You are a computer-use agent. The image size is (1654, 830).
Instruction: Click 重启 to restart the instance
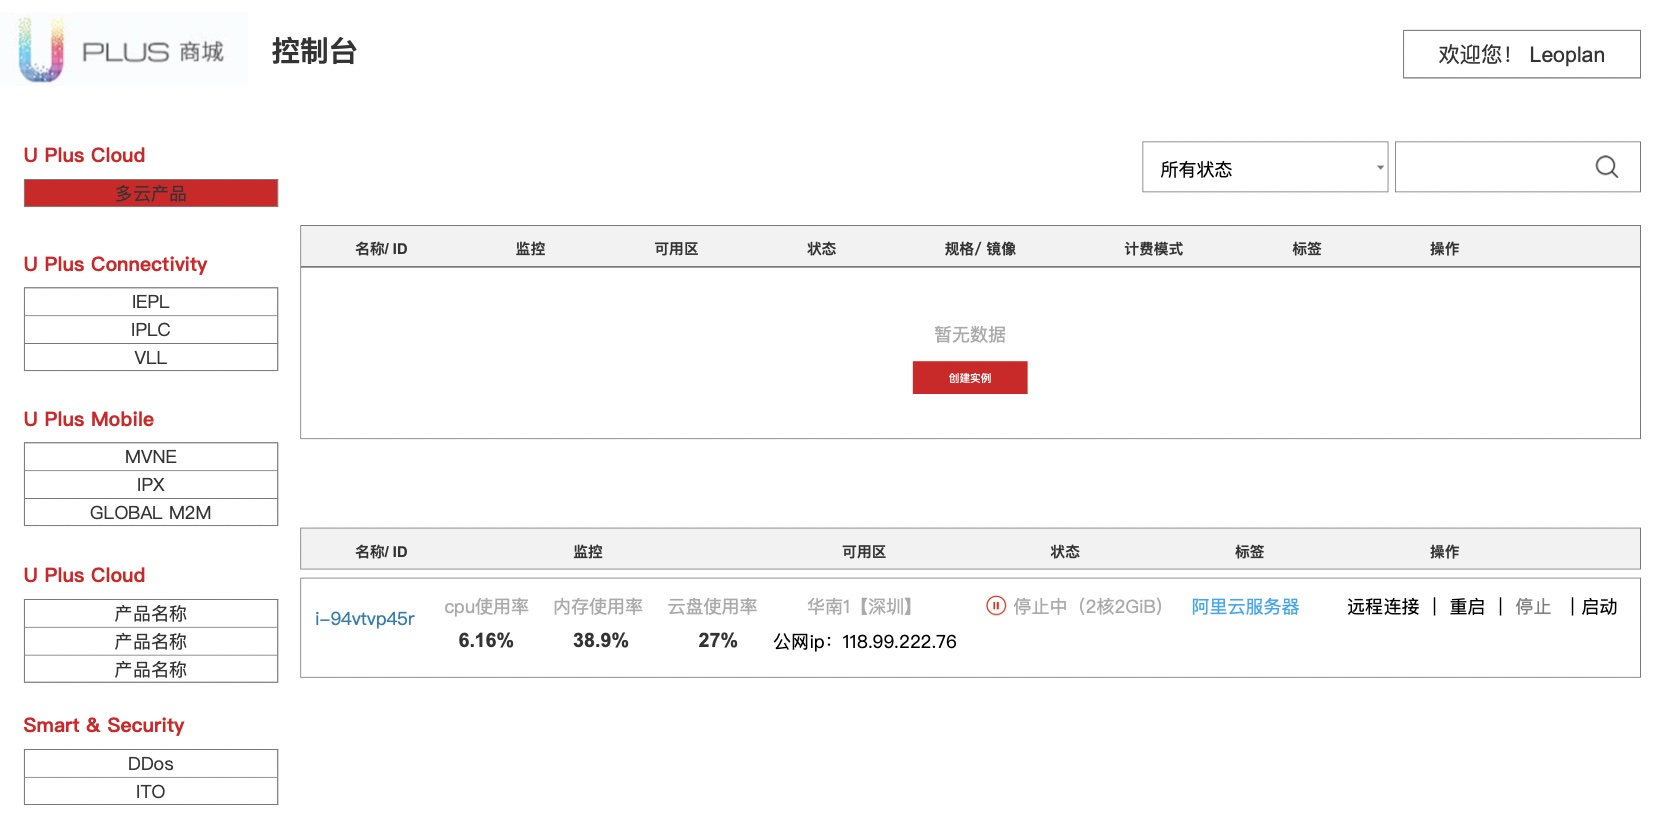1467,607
